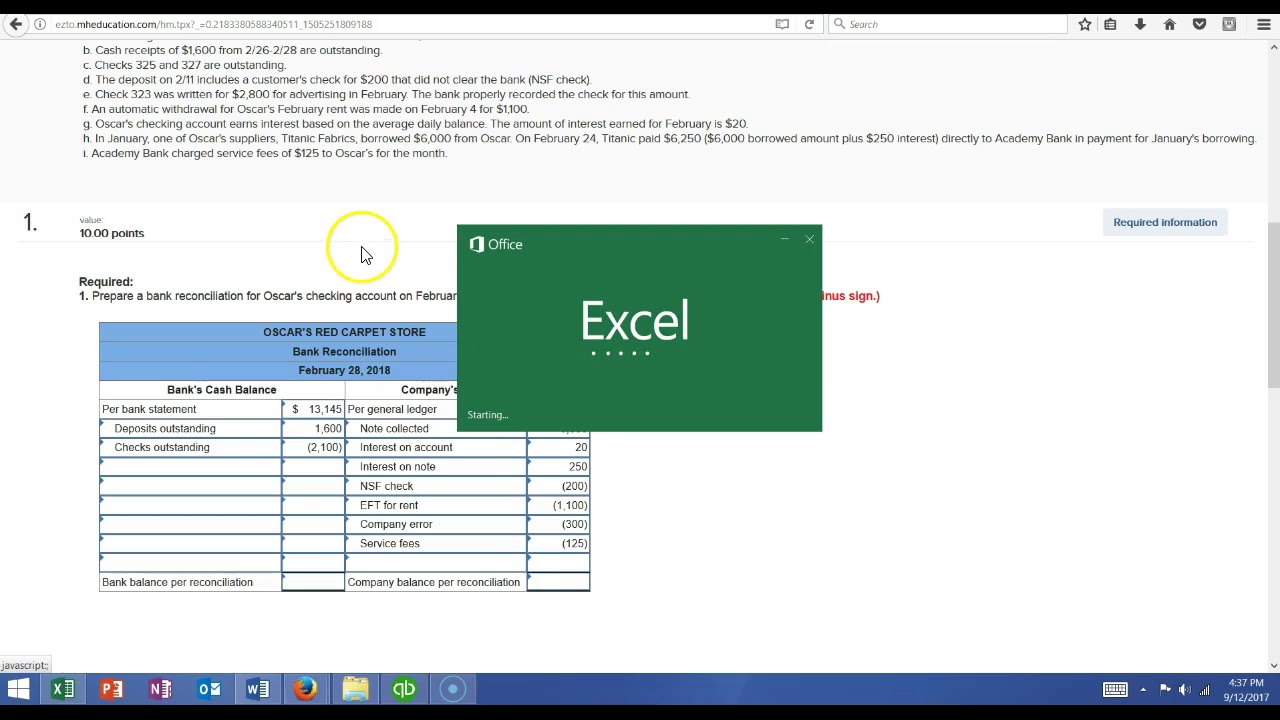Click scroll up arrow on scrollbar
The width and height of the screenshot is (1280, 720).
(1273, 47)
